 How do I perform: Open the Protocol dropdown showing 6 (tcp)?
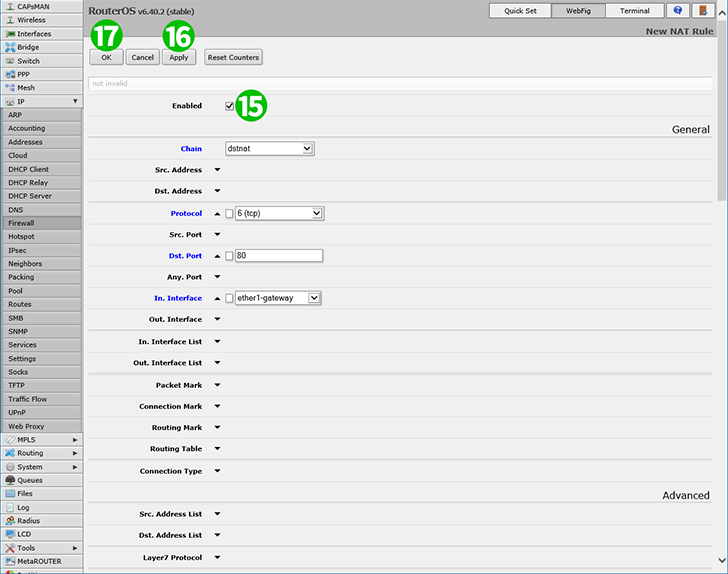[280, 213]
